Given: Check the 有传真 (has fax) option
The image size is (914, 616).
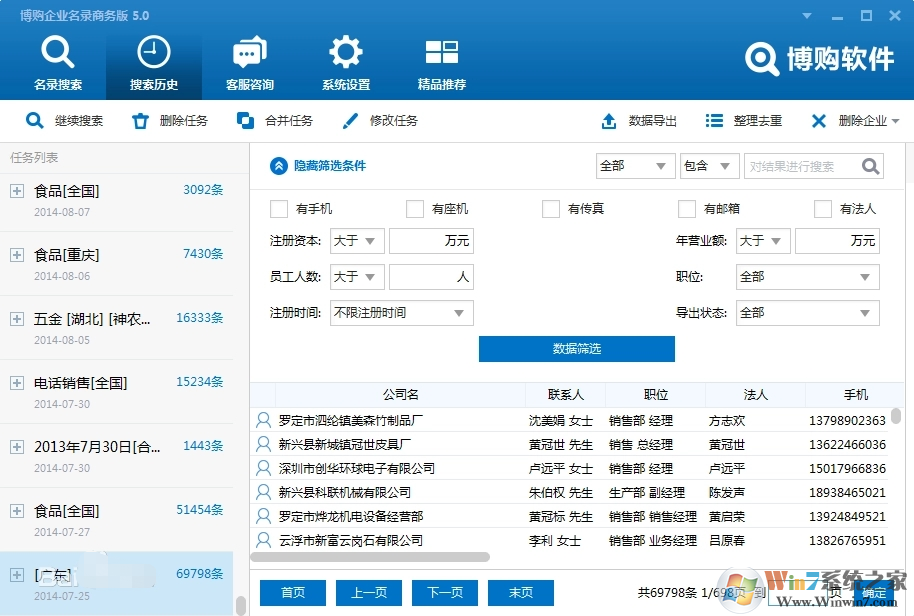Looking at the screenshot, I should pos(550,208).
